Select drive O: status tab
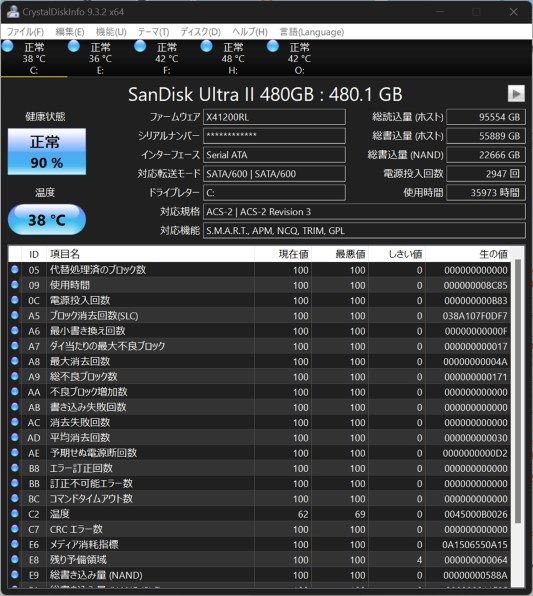The width and height of the screenshot is (533, 596). (x=299, y=59)
